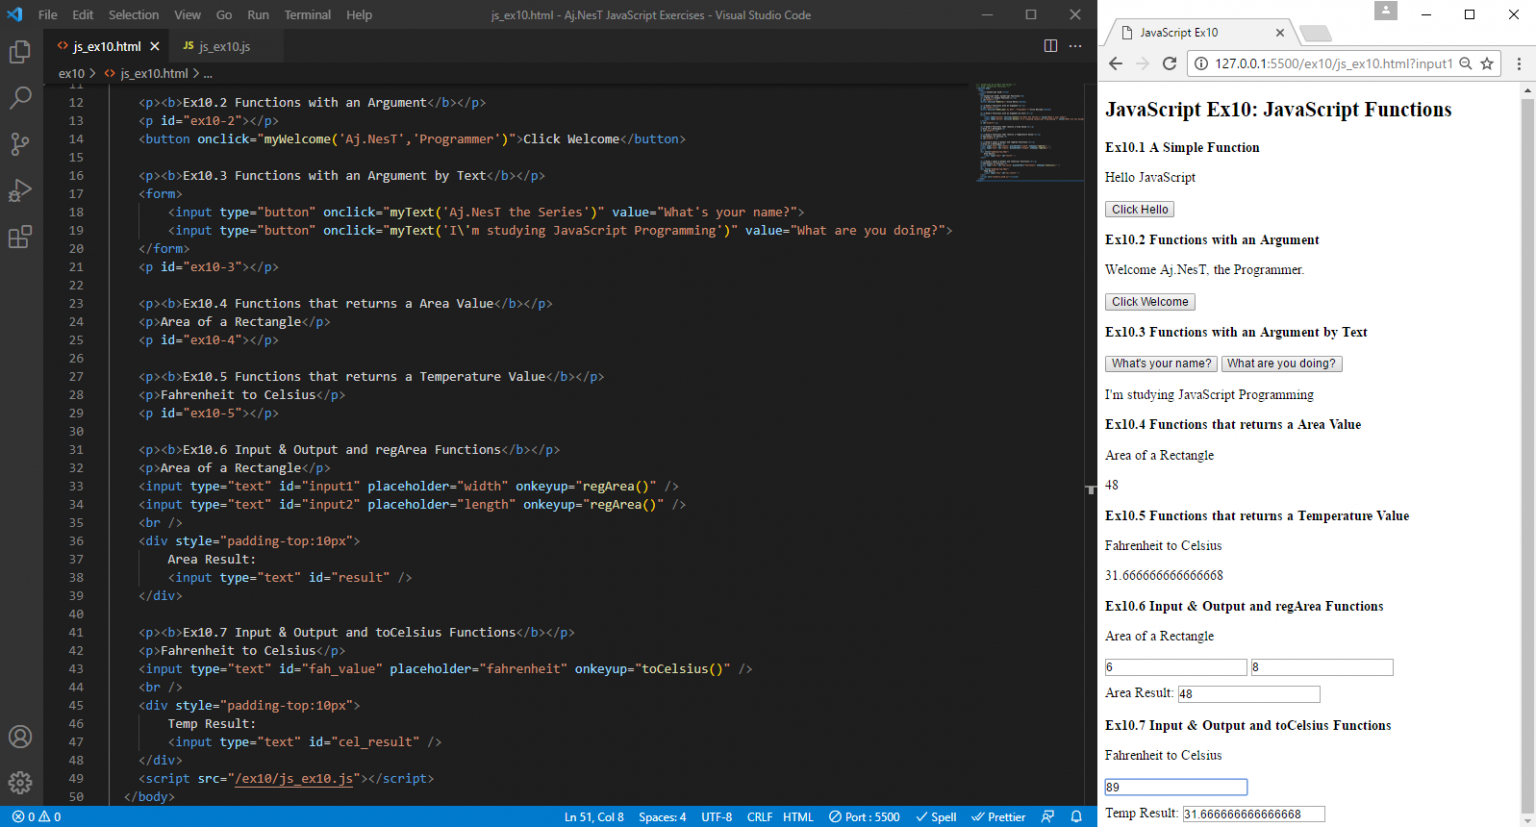Image resolution: width=1536 pixels, height=827 pixels.
Task: Open the Extensions view
Action: click(20, 237)
